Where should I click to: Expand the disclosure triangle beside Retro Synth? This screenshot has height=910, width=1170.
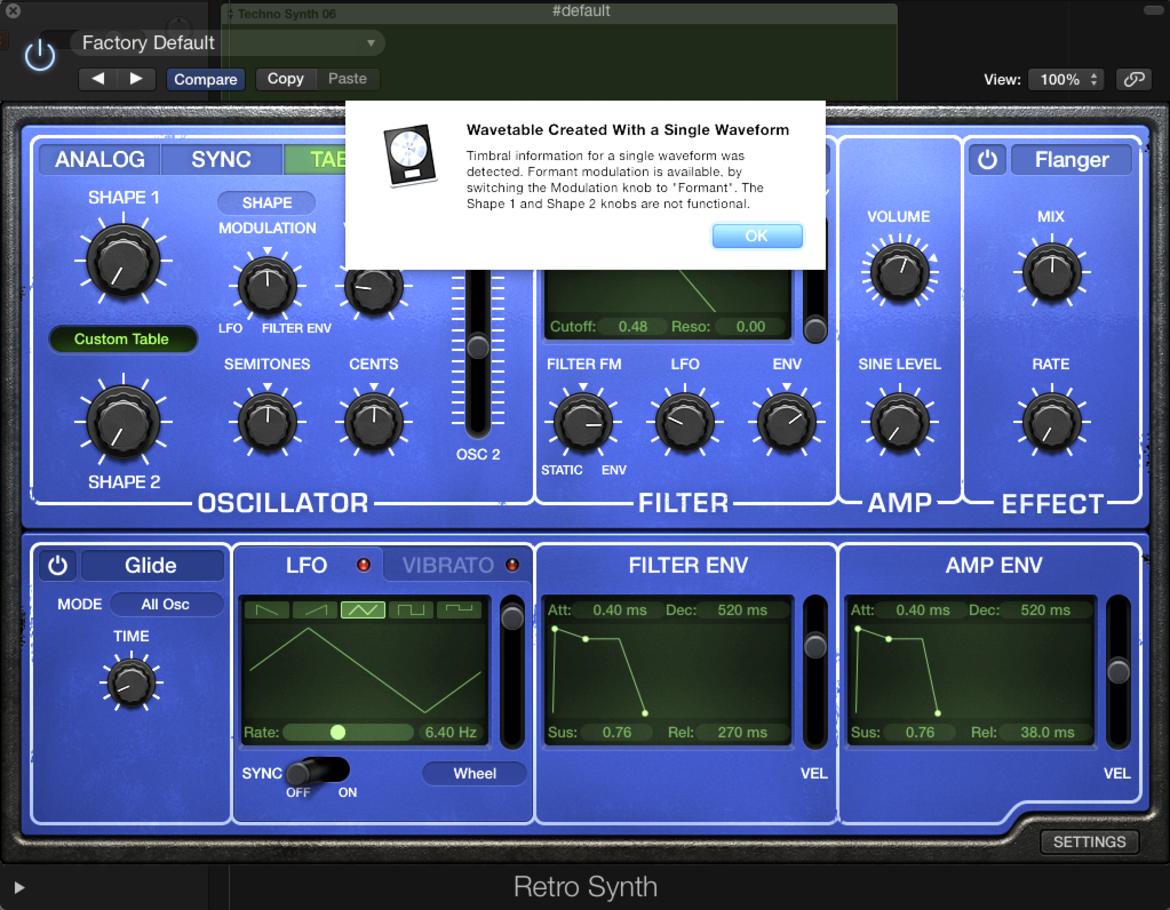click(19, 888)
